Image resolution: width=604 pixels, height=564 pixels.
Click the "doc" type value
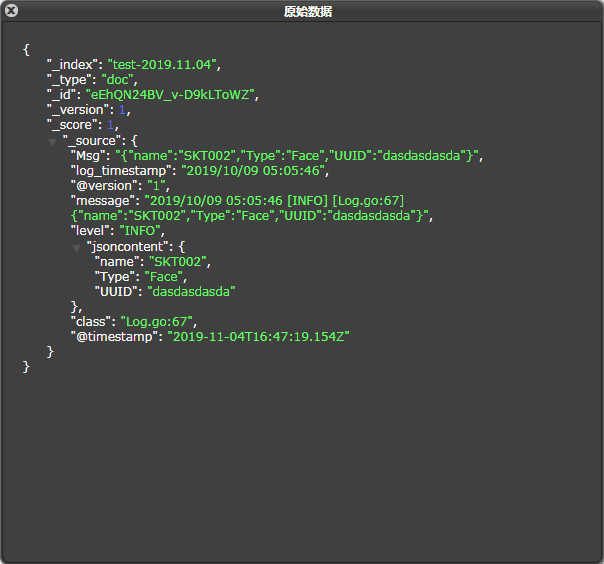coord(117,80)
